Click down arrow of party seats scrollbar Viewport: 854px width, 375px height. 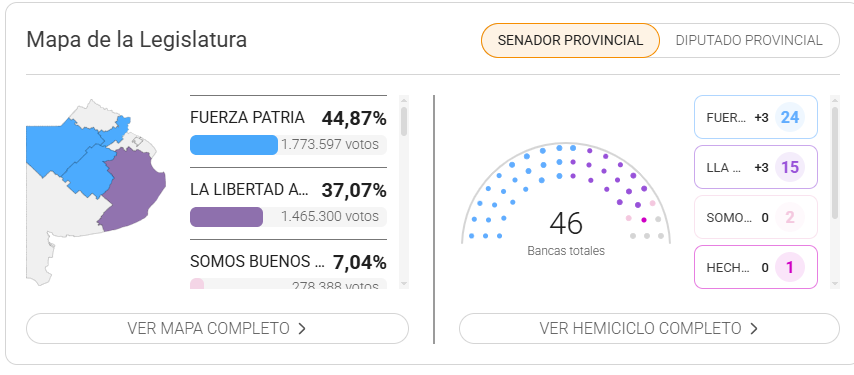(x=835, y=284)
